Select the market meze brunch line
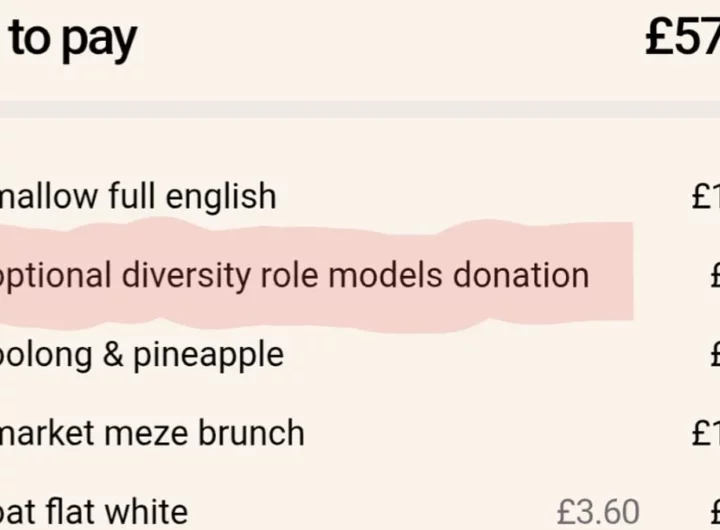This screenshot has height=530, width=720. (152, 433)
